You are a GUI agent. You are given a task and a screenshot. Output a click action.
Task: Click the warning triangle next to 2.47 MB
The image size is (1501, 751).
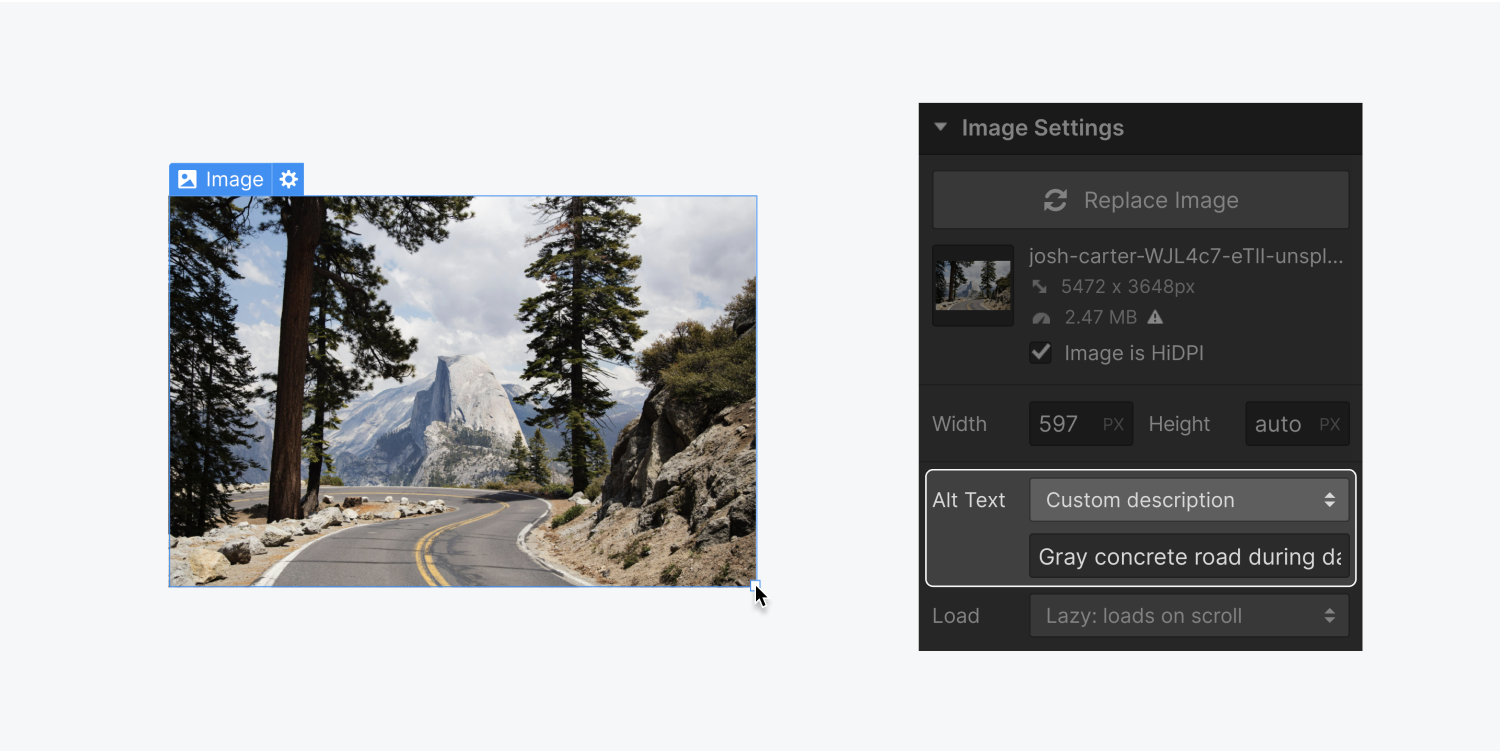(x=1157, y=317)
